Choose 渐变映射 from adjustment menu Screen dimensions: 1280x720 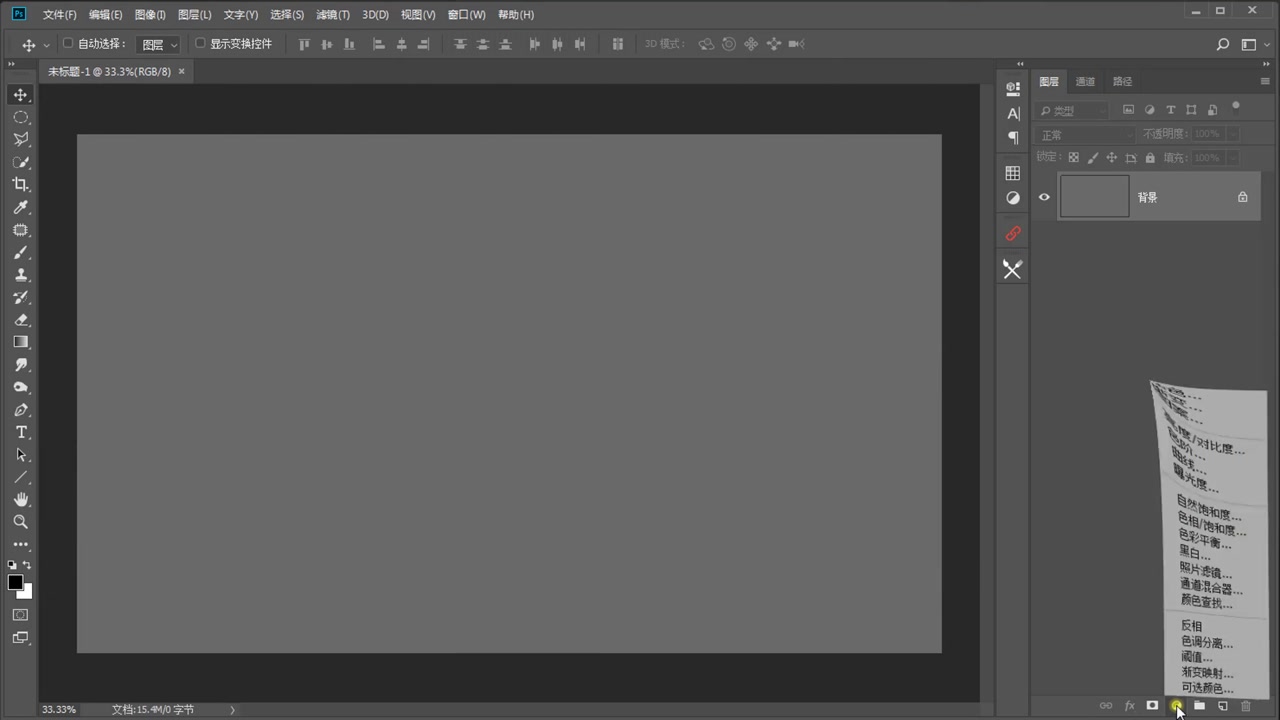(1208, 673)
